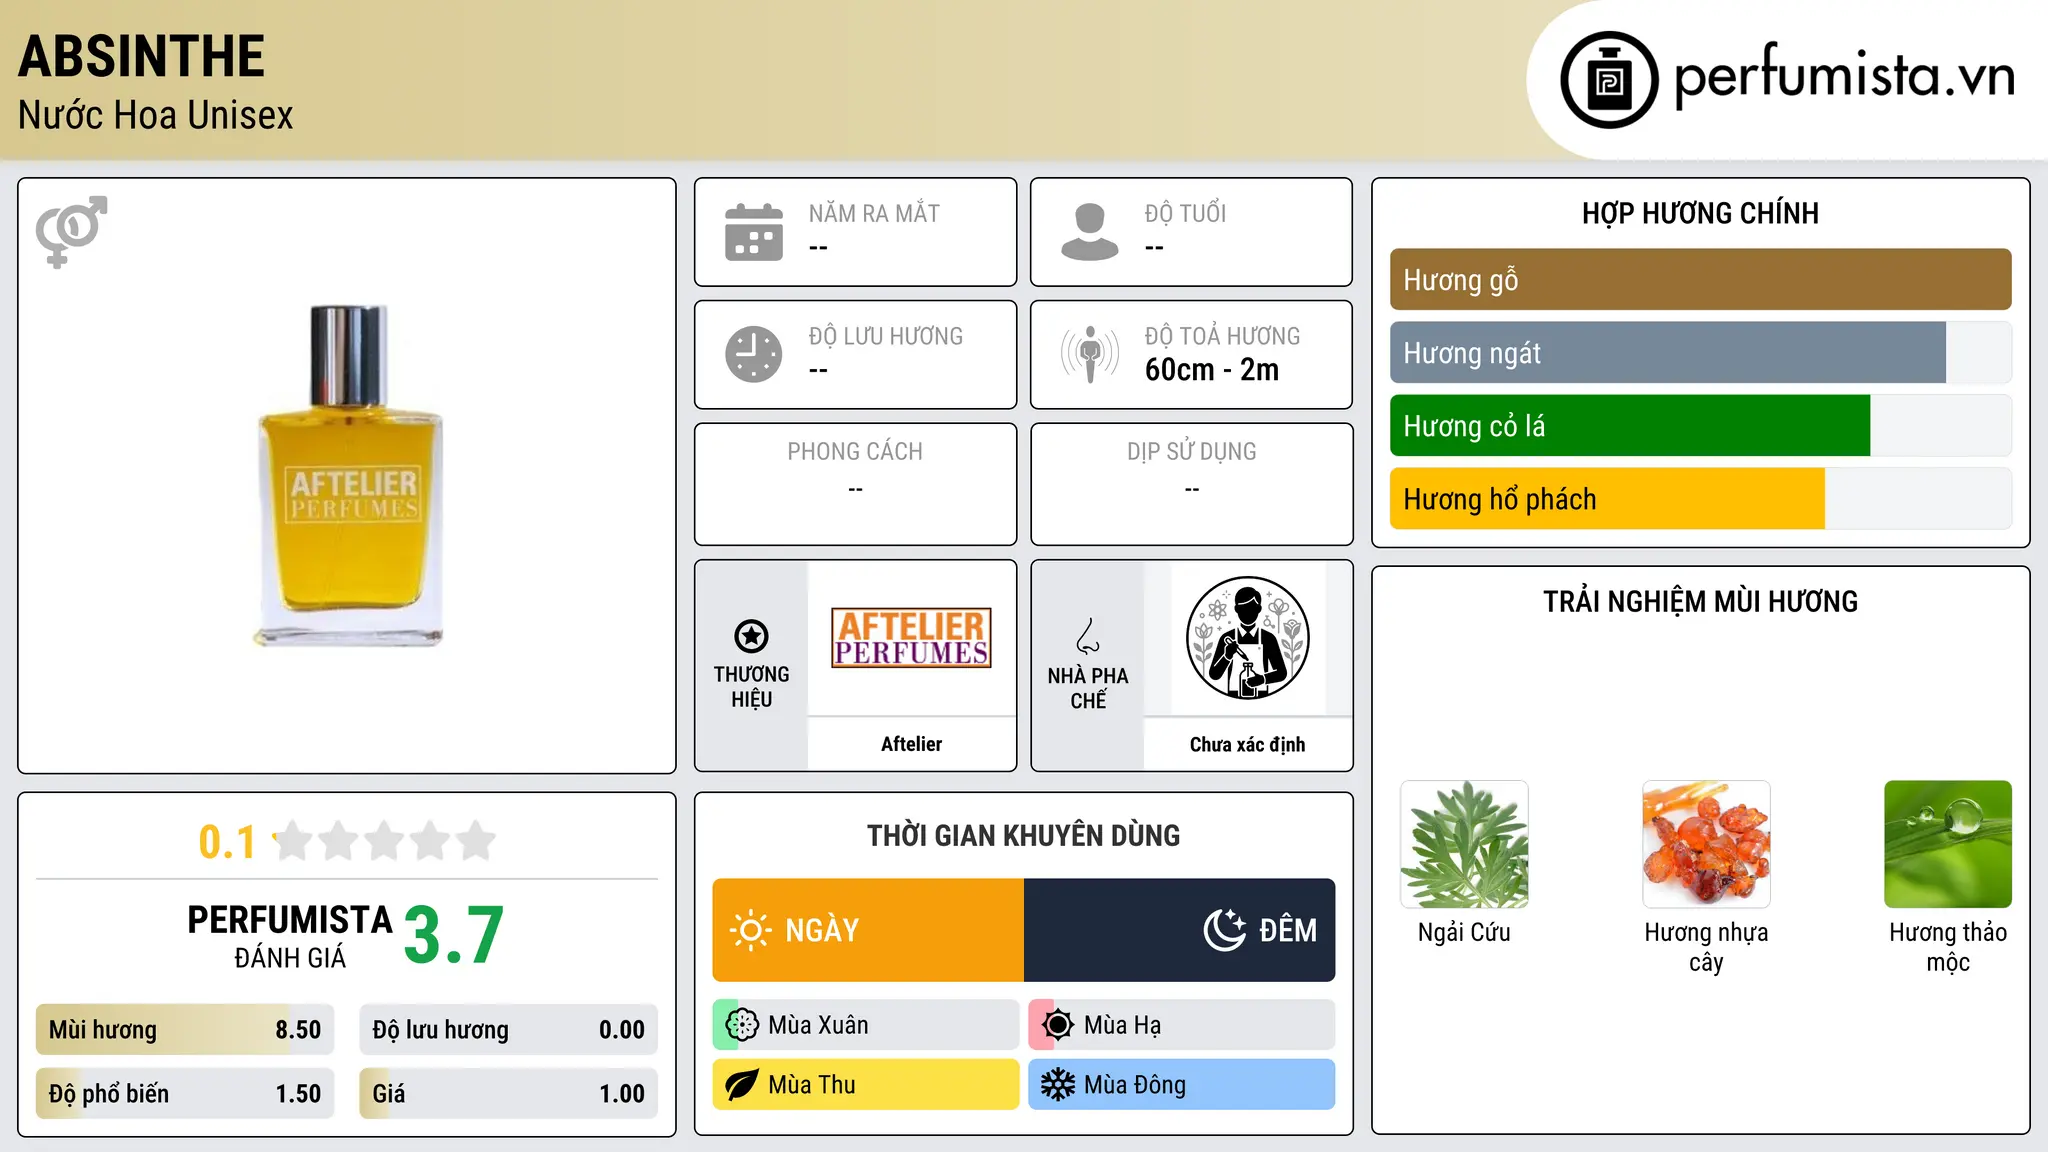Click the Độ Lưu Hương label
2048x1152 pixels.
click(886, 336)
